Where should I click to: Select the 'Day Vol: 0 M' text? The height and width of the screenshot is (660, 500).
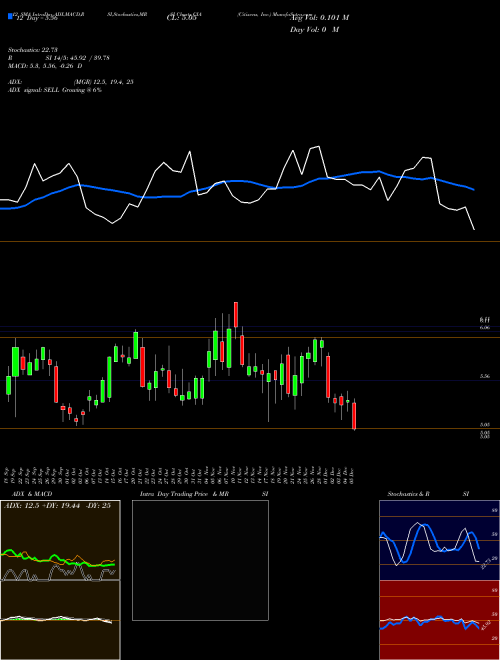click(314, 29)
